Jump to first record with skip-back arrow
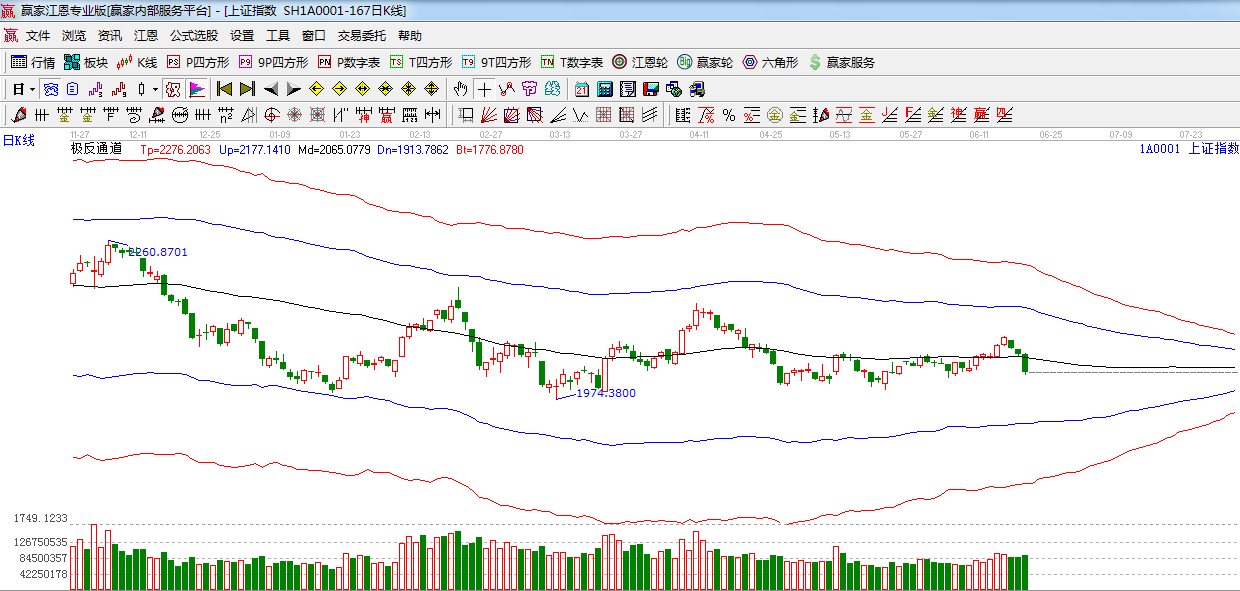 [x=225, y=89]
